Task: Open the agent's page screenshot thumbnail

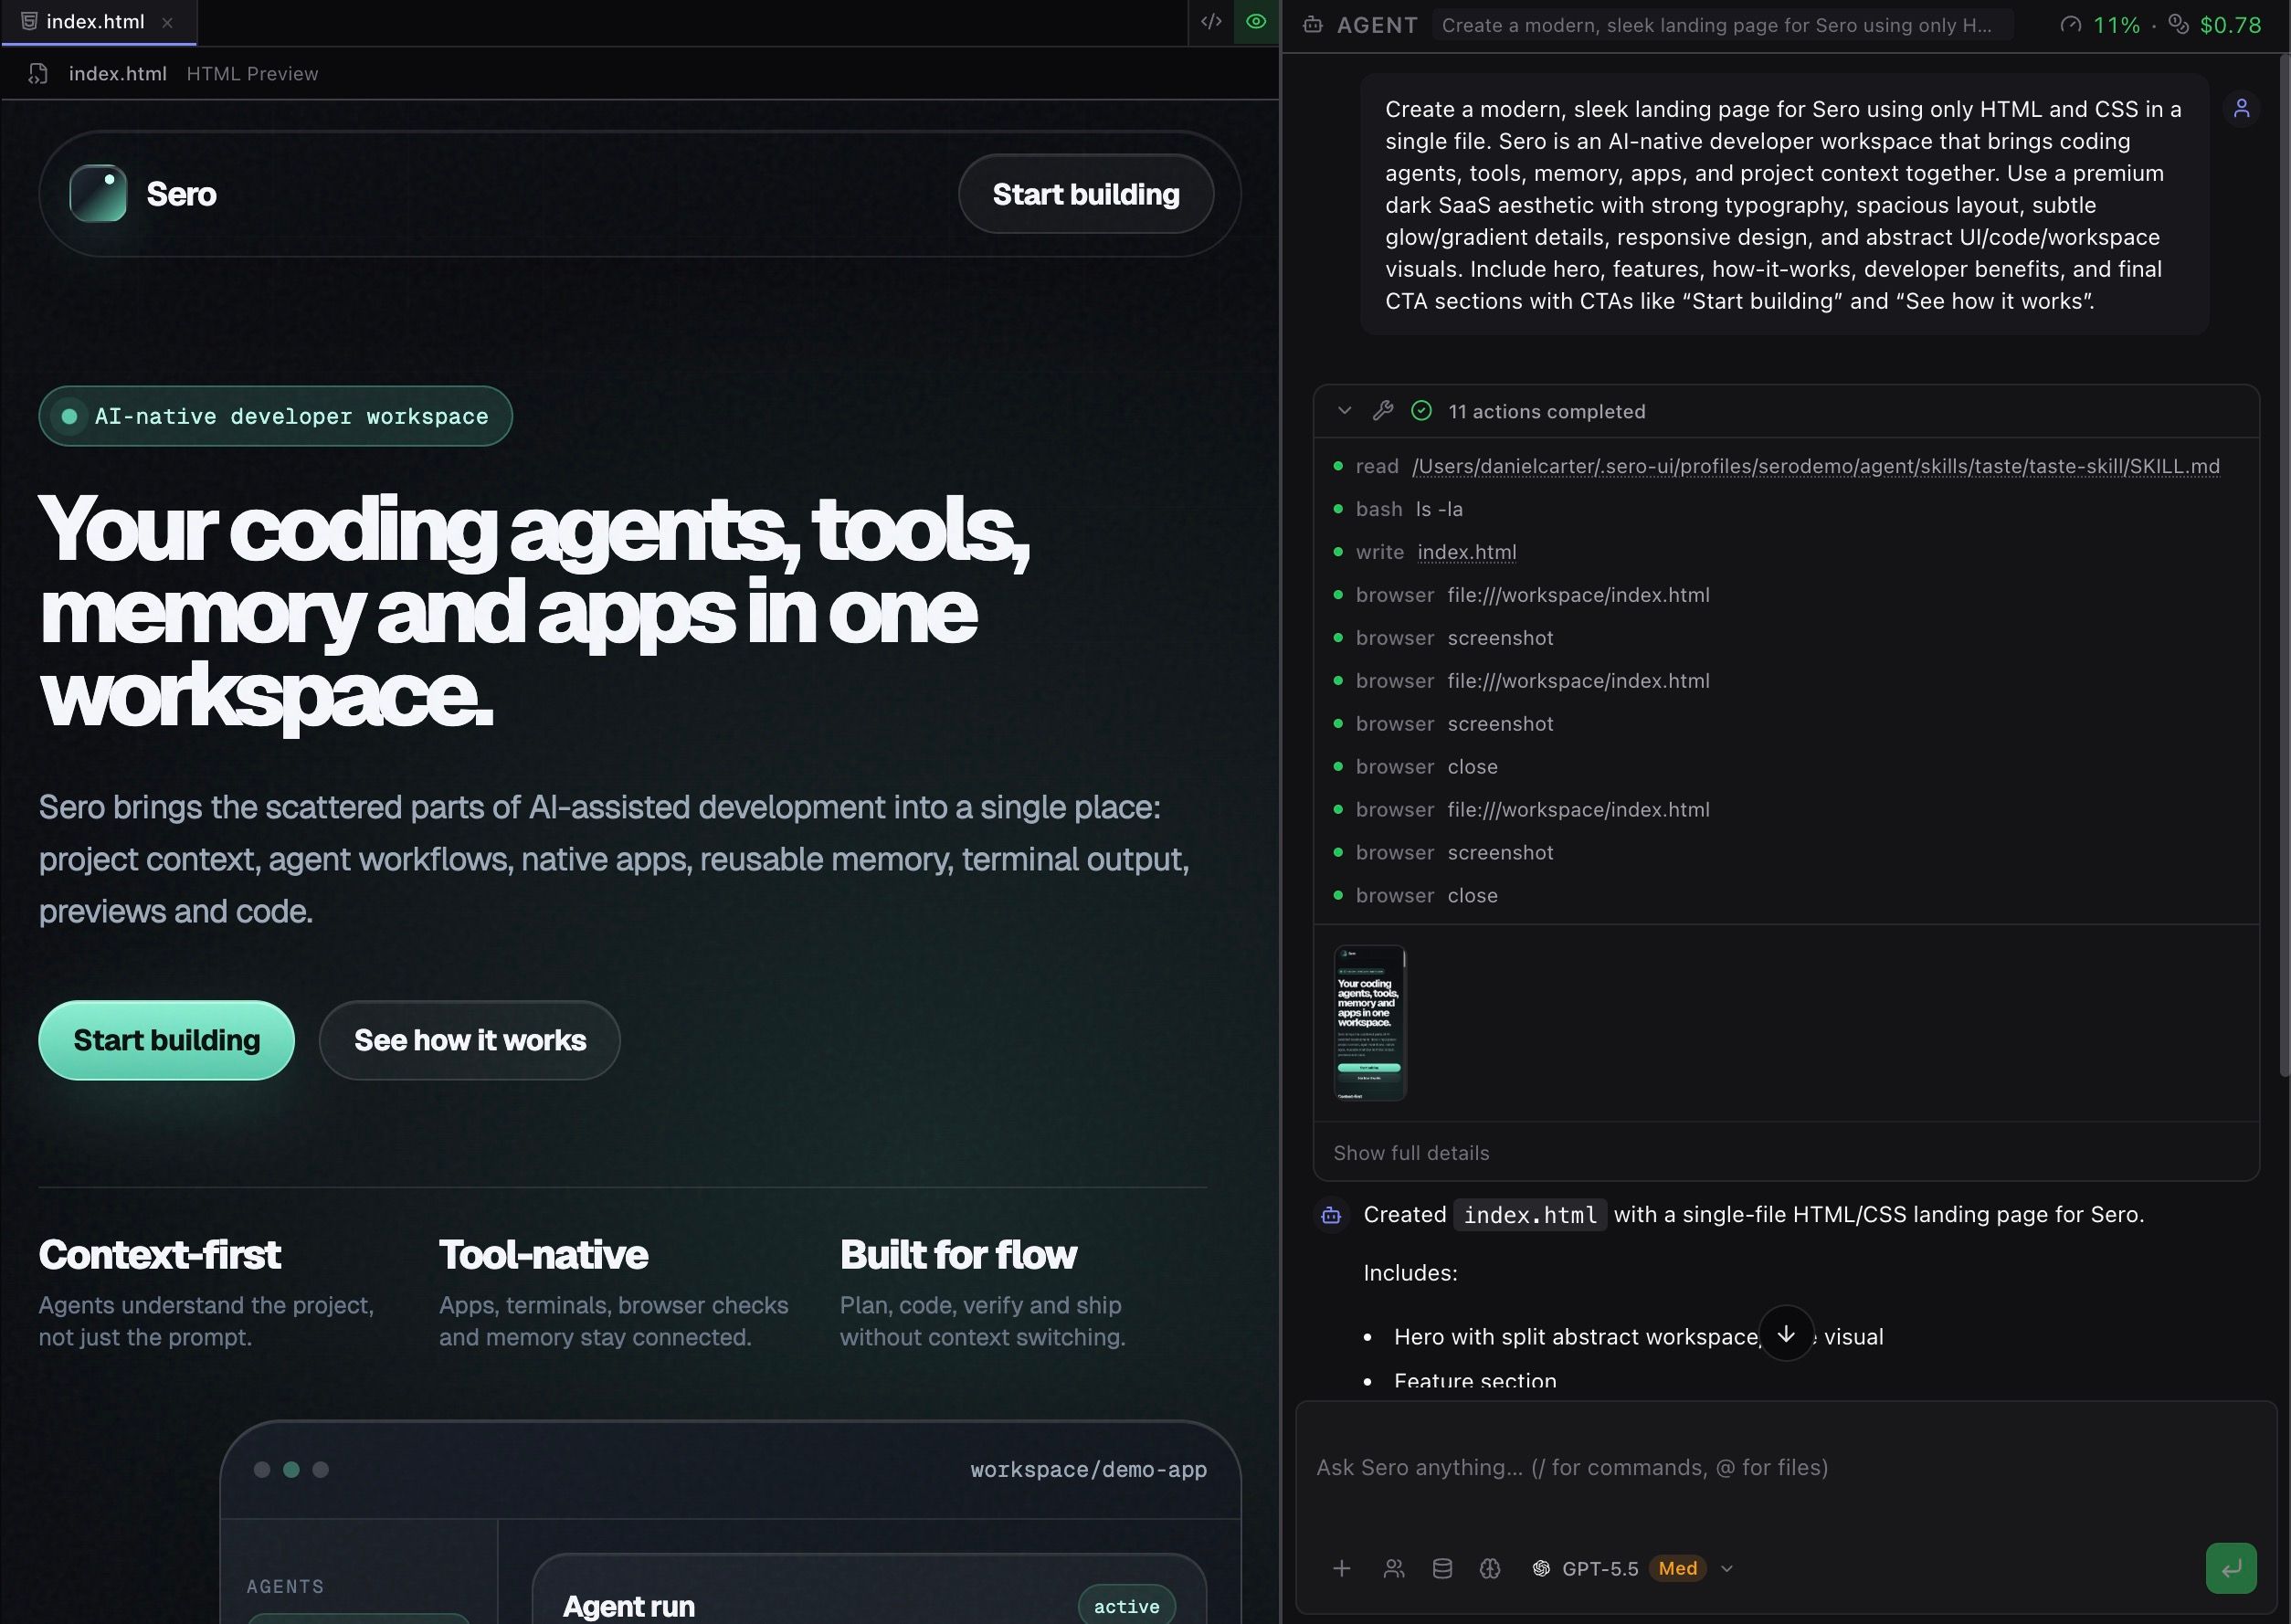Action: [1369, 1022]
